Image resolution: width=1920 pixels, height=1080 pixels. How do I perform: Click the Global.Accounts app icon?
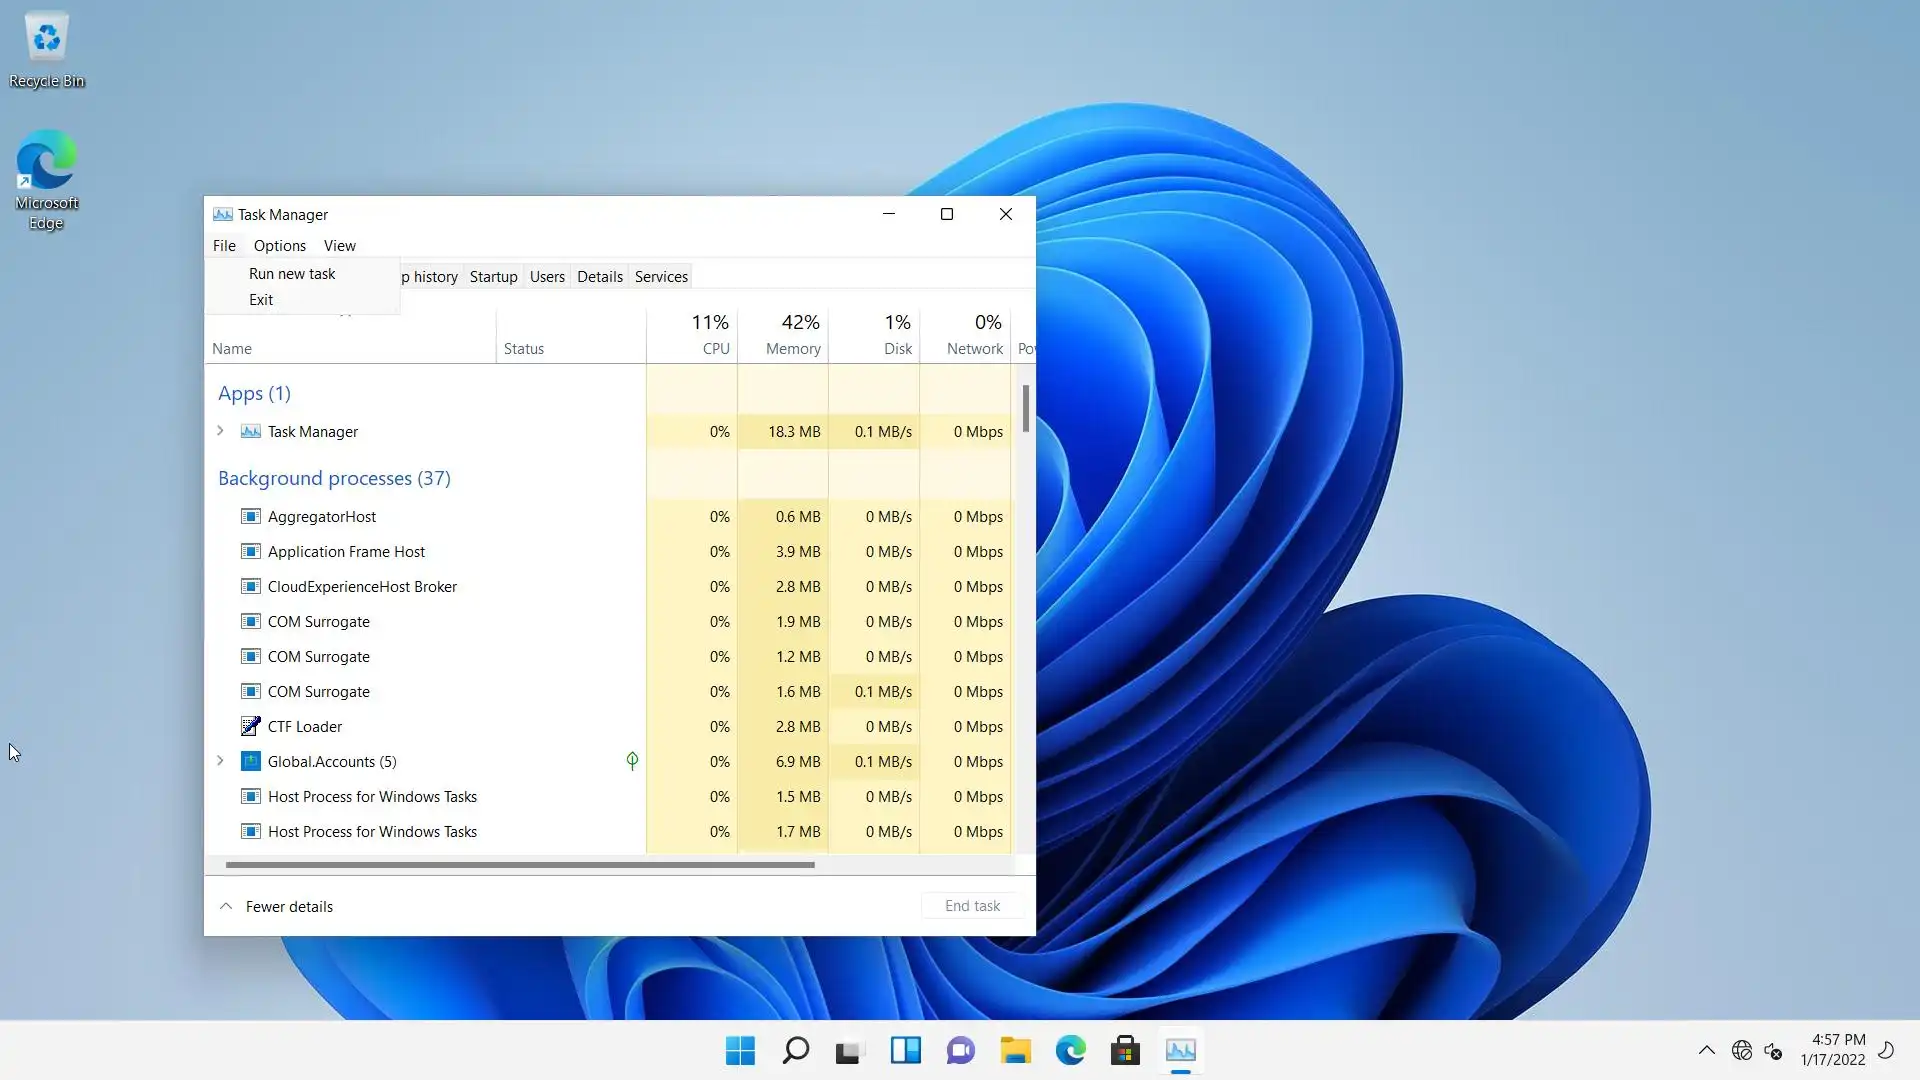(250, 762)
